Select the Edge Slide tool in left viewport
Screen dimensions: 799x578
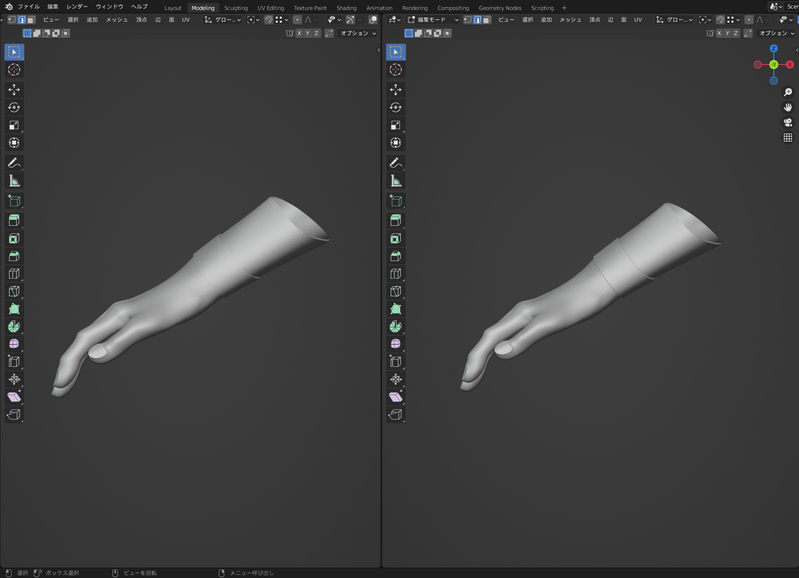point(14,362)
